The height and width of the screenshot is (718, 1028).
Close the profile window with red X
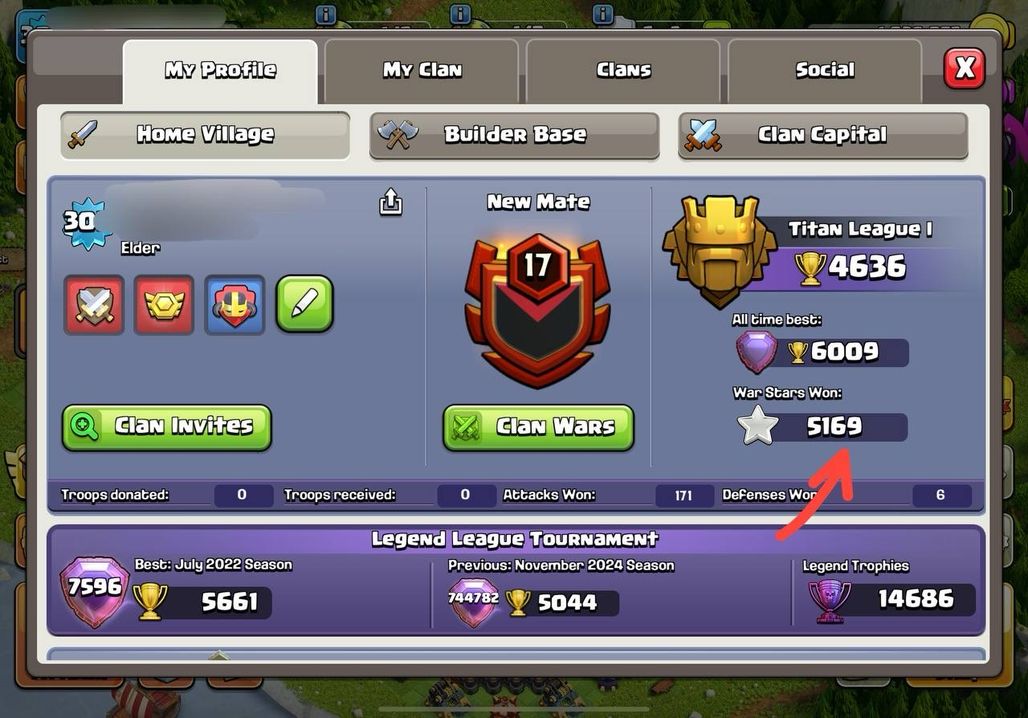pos(964,68)
